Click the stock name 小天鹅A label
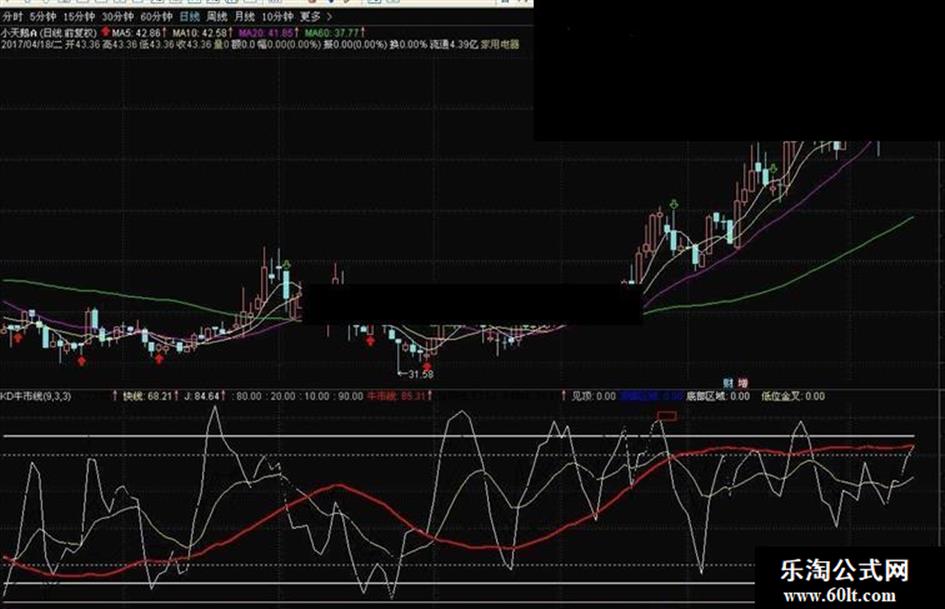Screen dimensions: 945x609 pos(19,33)
